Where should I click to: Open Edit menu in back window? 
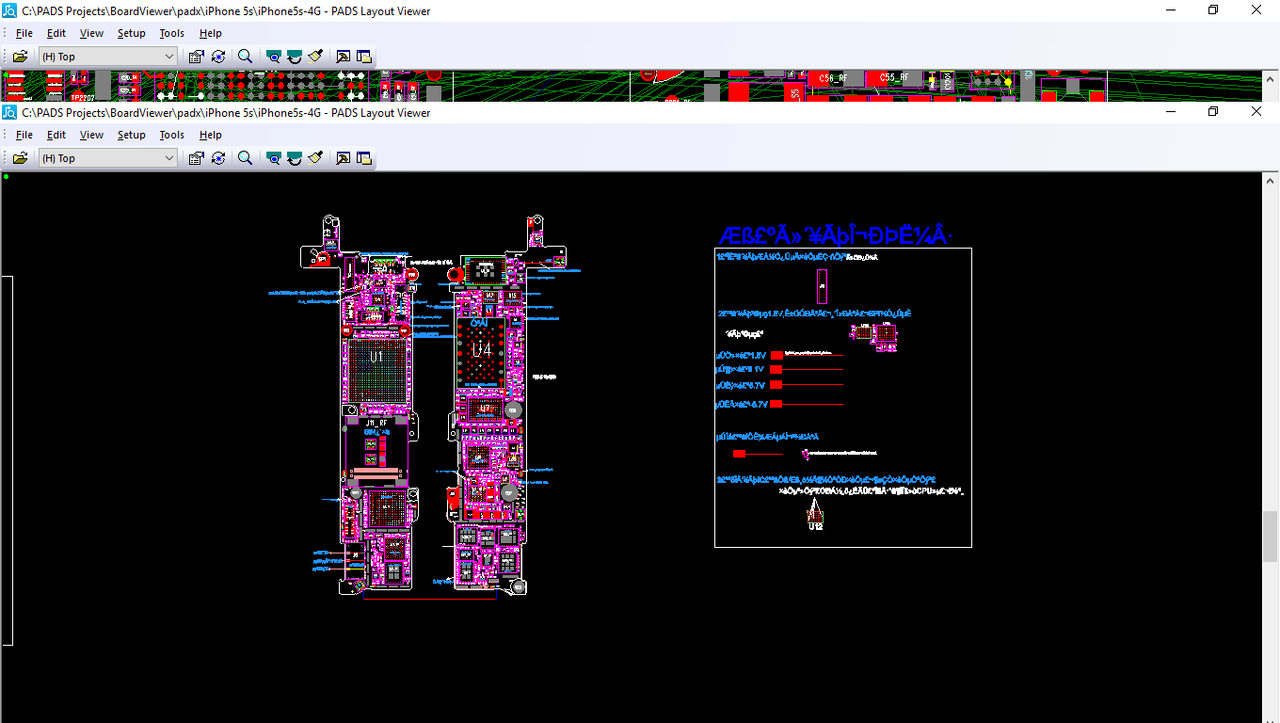point(56,33)
